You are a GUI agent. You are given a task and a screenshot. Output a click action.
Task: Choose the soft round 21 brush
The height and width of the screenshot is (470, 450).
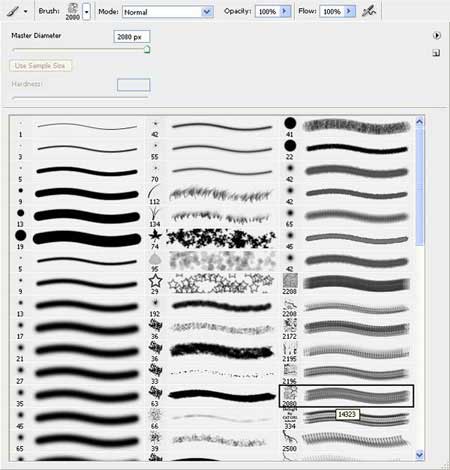point(77,352)
